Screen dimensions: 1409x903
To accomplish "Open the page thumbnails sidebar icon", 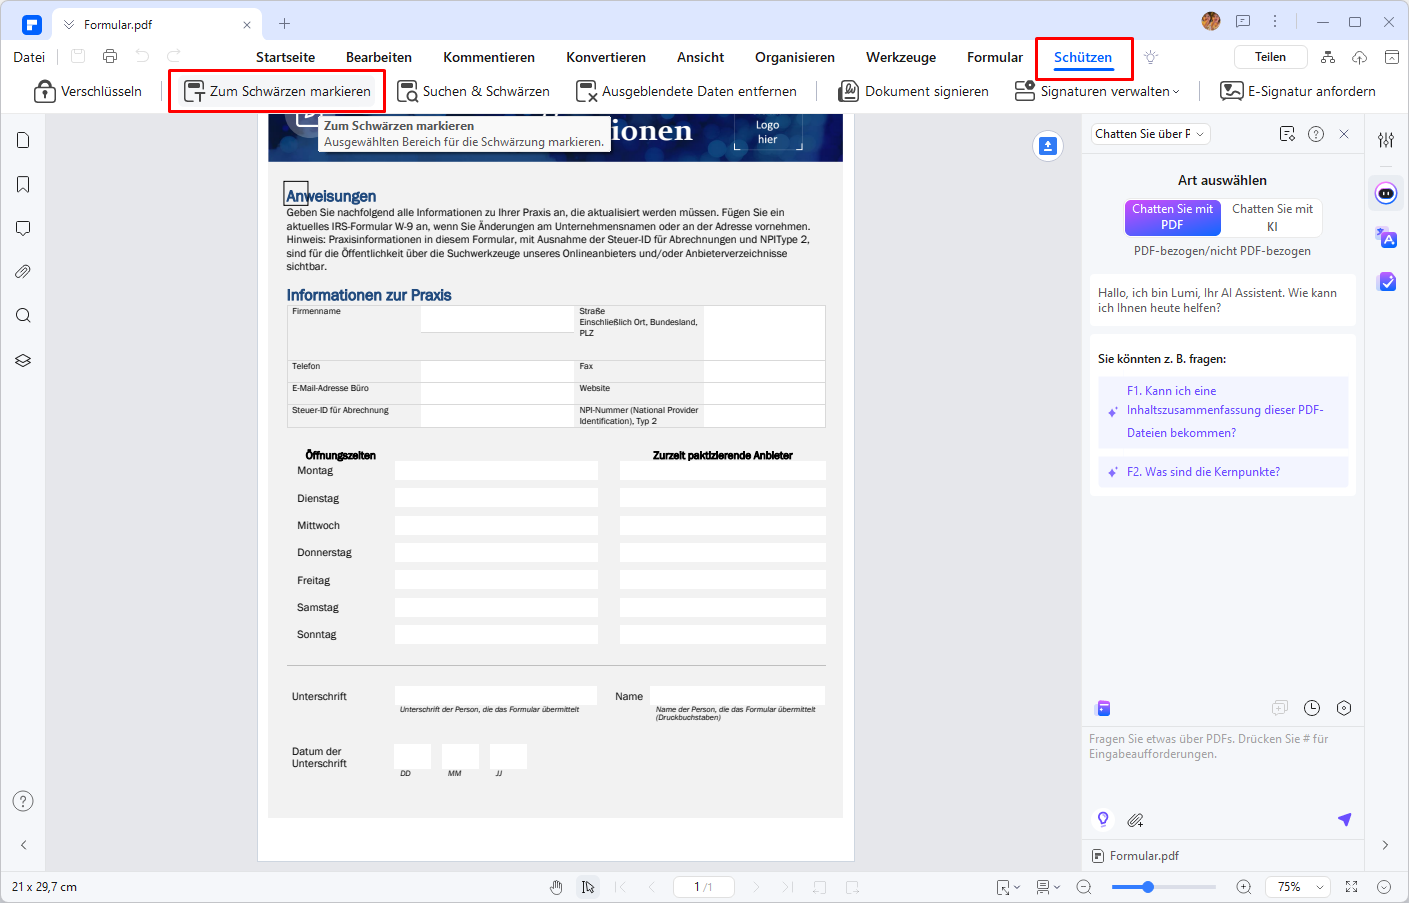I will [23, 140].
